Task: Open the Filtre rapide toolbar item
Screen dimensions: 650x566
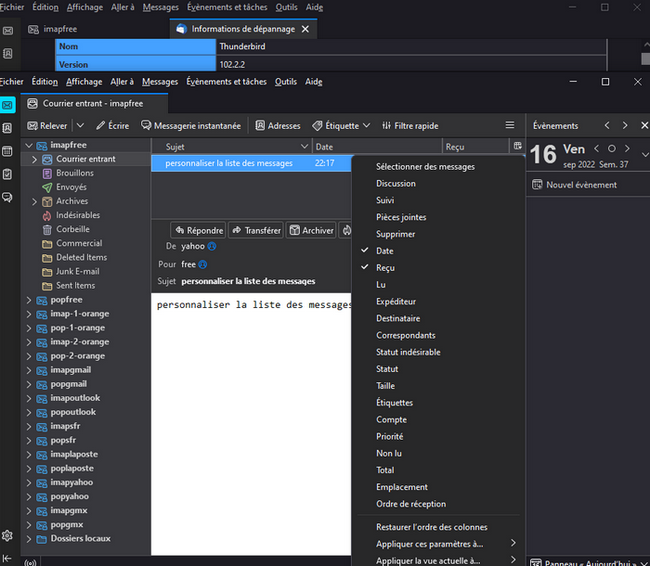Action: tap(409, 126)
